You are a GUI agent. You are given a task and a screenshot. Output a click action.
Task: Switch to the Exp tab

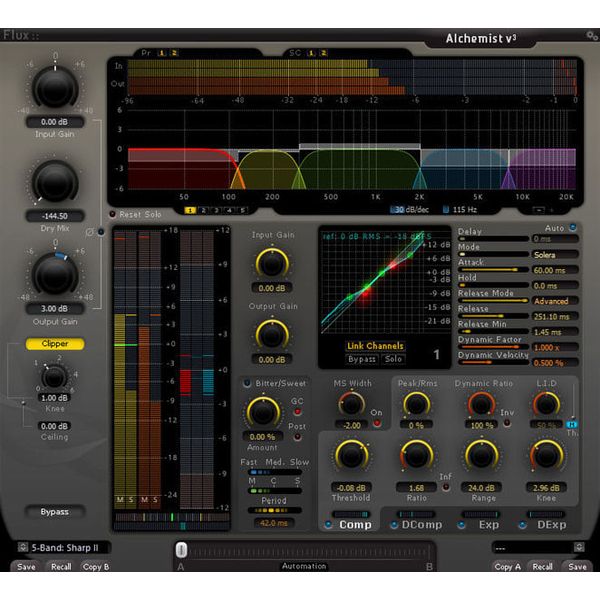point(481,524)
